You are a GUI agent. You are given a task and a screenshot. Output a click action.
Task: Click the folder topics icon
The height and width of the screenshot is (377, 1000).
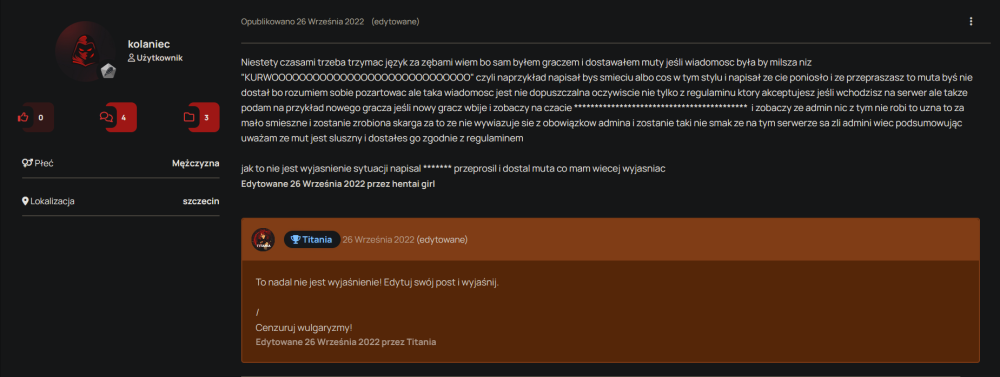coord(188,117)
